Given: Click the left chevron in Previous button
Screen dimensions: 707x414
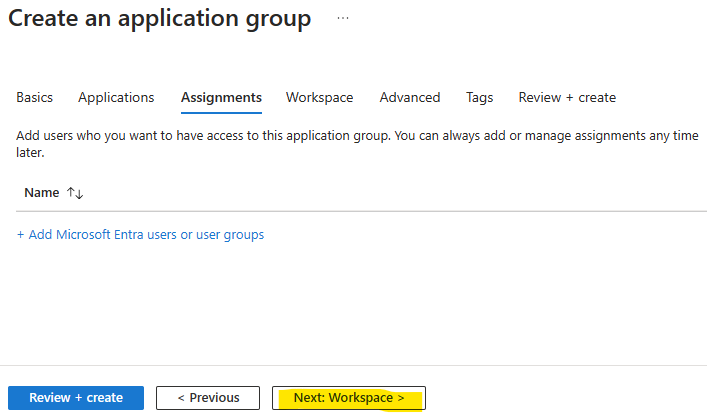Looking at the screenshot, I should (x=181, y=398).
